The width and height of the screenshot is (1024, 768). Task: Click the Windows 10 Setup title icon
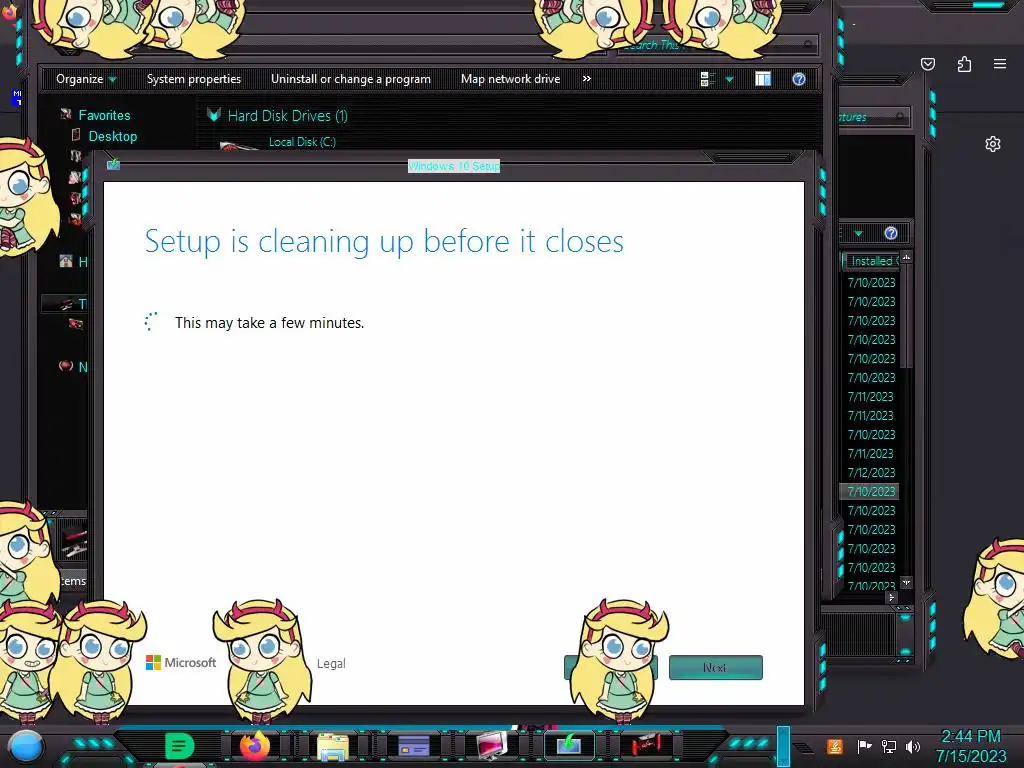click(114, 164)
